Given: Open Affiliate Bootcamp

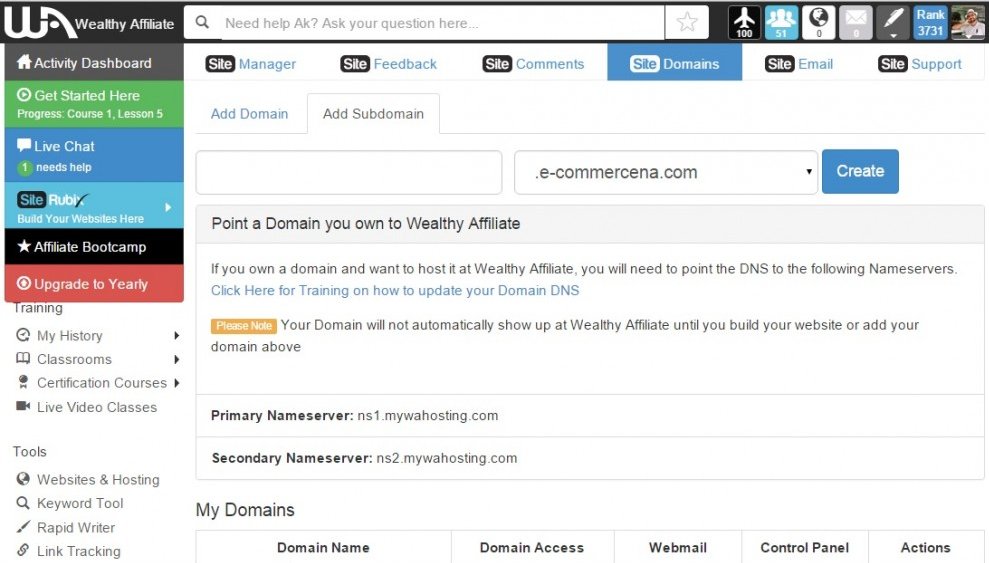Looking at the screenshot, I should (94, 247).
